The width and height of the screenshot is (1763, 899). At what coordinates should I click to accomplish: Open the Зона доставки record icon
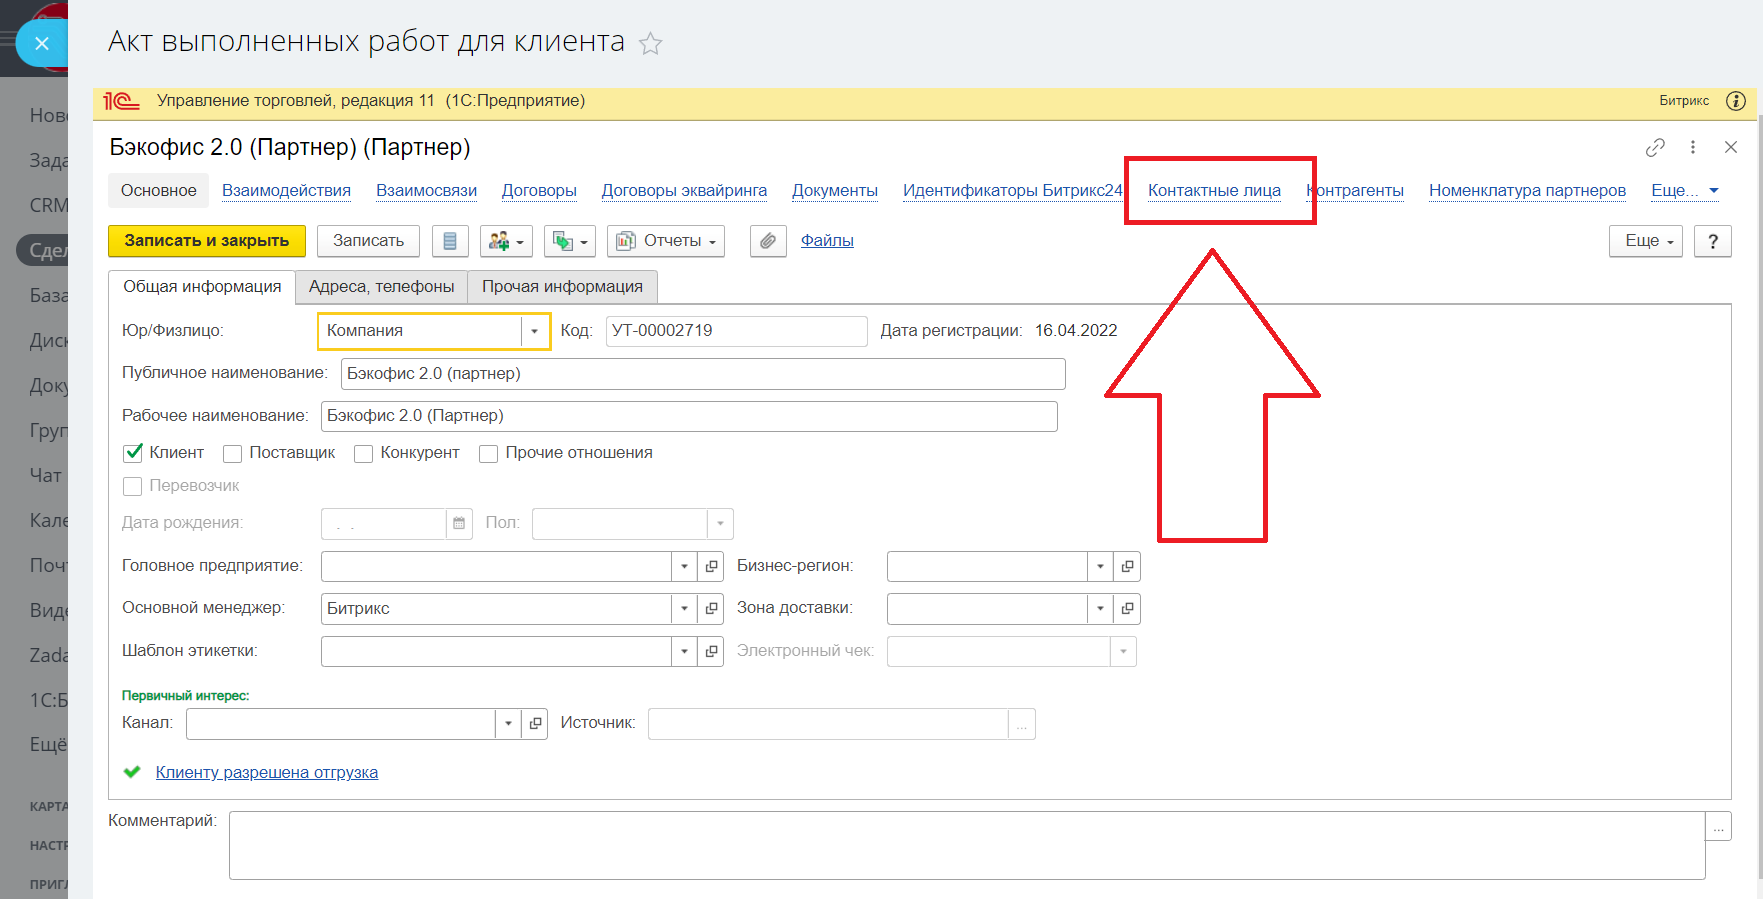pos(1127,609)
